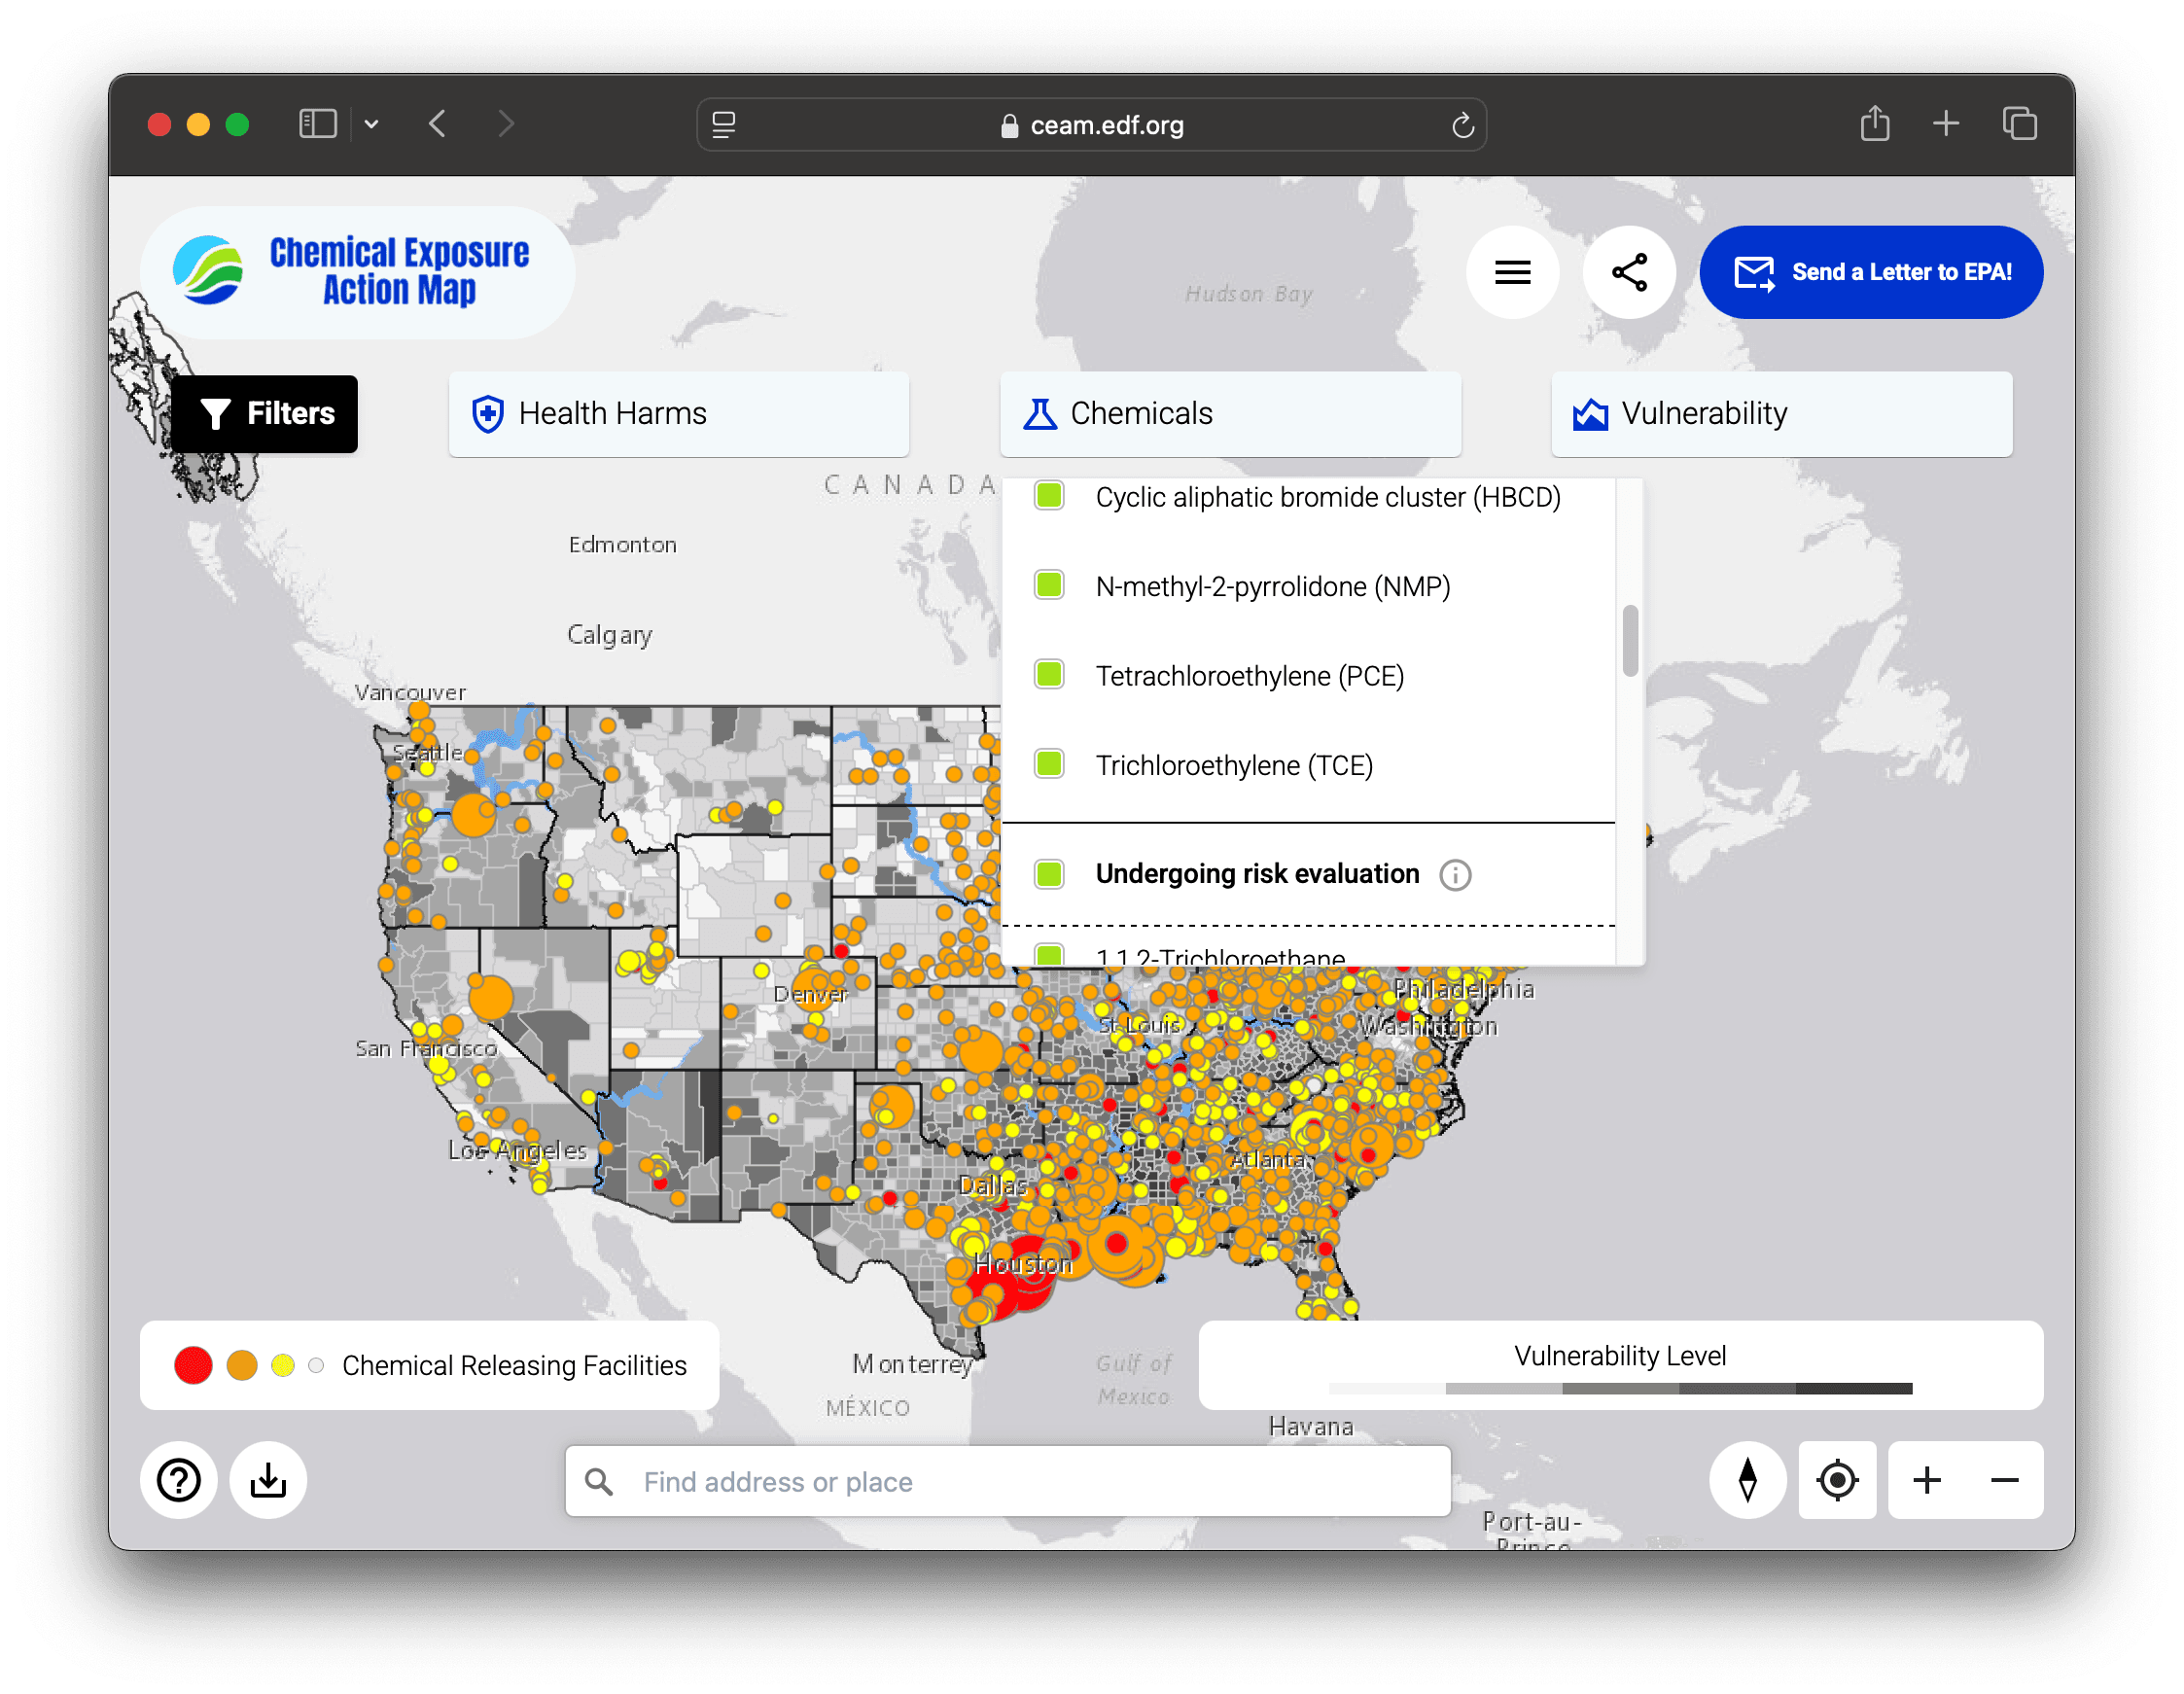The image size is (2184, 1694).
Task: Click the red facility legend dot
Action: tap(193, 1365)
